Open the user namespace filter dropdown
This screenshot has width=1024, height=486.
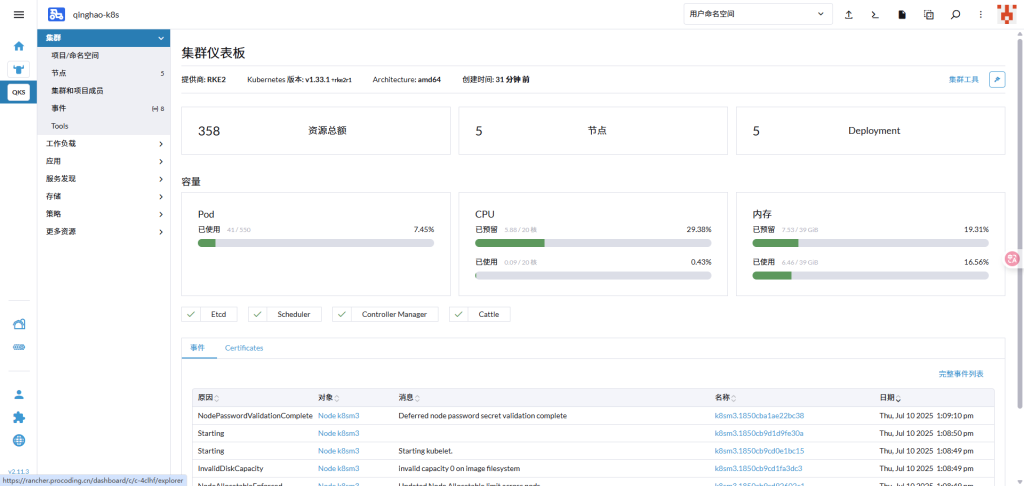[x=757, y=14]
